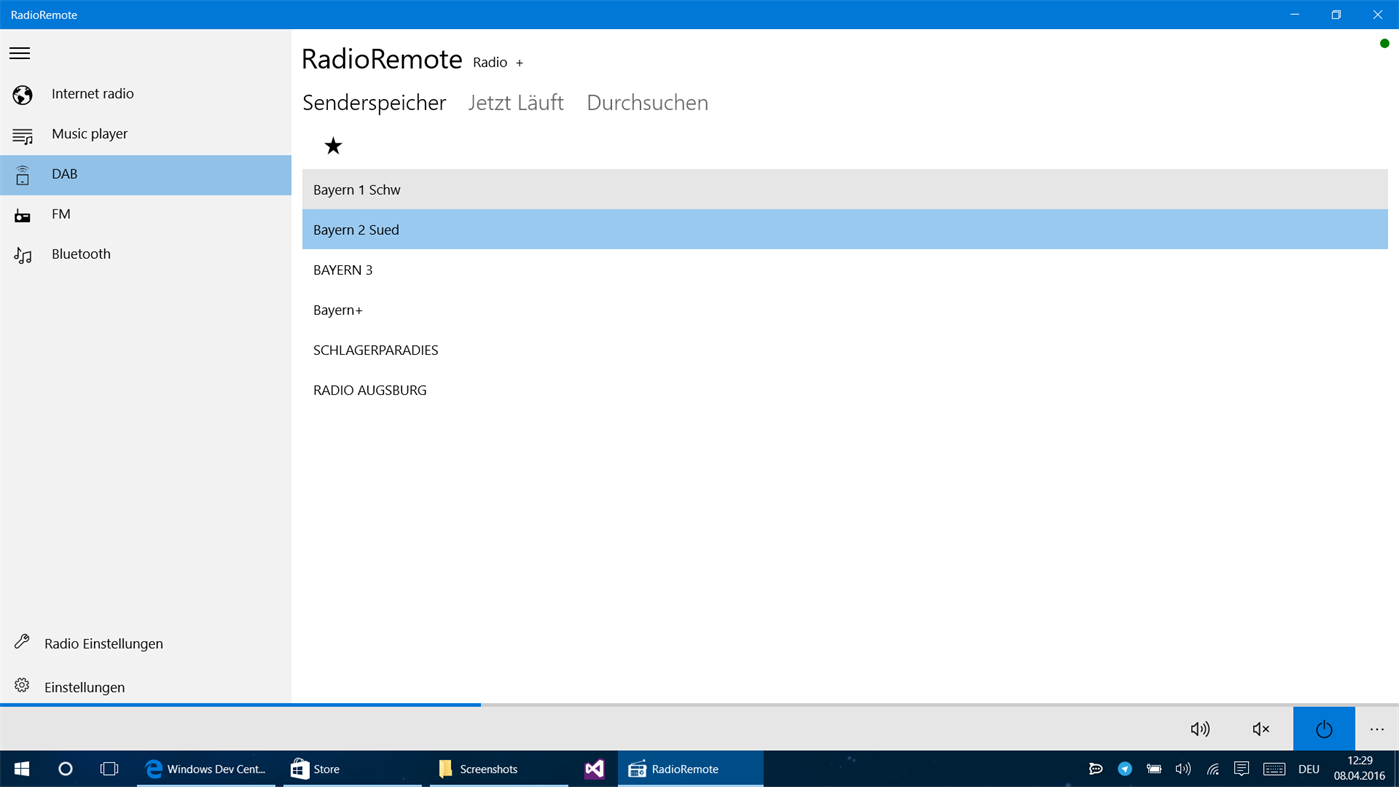
Task: Open the hamburger navigation menu
Action: (19, 52)
